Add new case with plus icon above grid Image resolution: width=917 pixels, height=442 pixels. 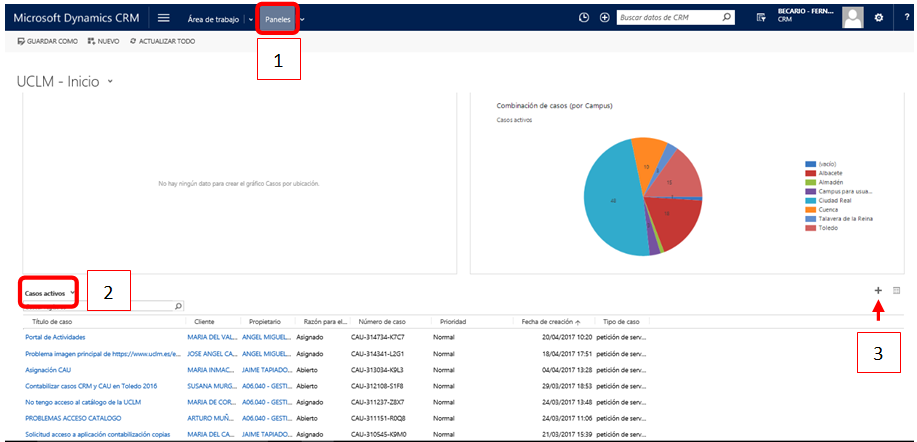[x=878, y=290]
